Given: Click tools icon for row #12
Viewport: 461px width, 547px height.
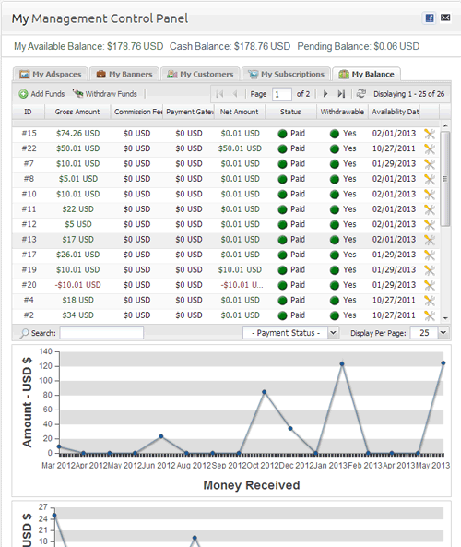Looking at the screenshot, I should [x=430, y=225].
